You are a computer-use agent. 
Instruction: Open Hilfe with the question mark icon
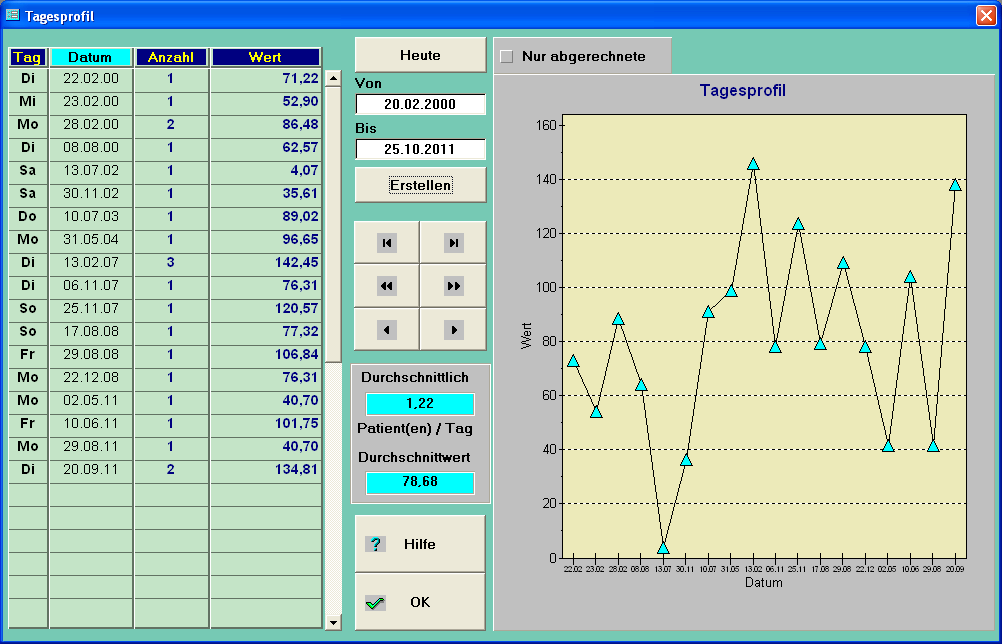[x=420, y=544]
